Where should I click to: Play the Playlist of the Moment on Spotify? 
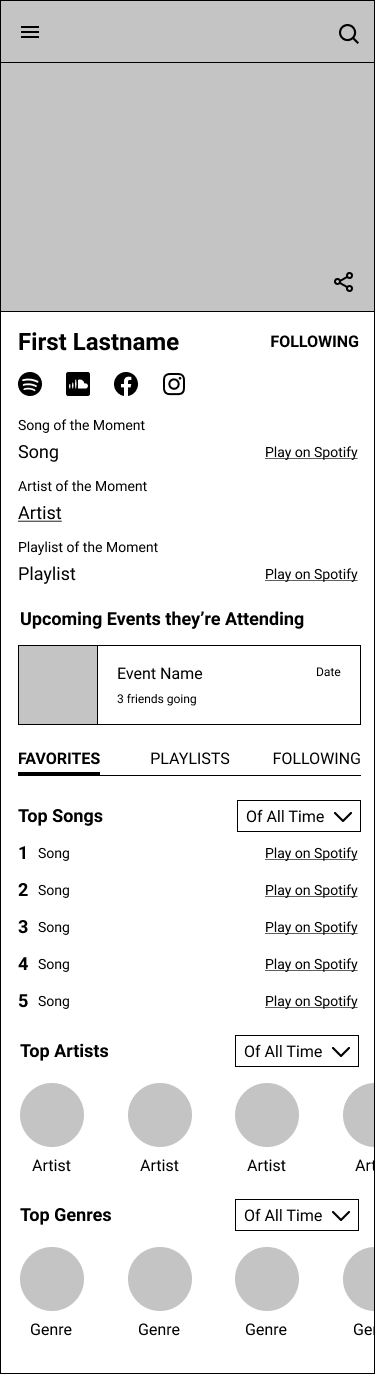pos(311,574)
